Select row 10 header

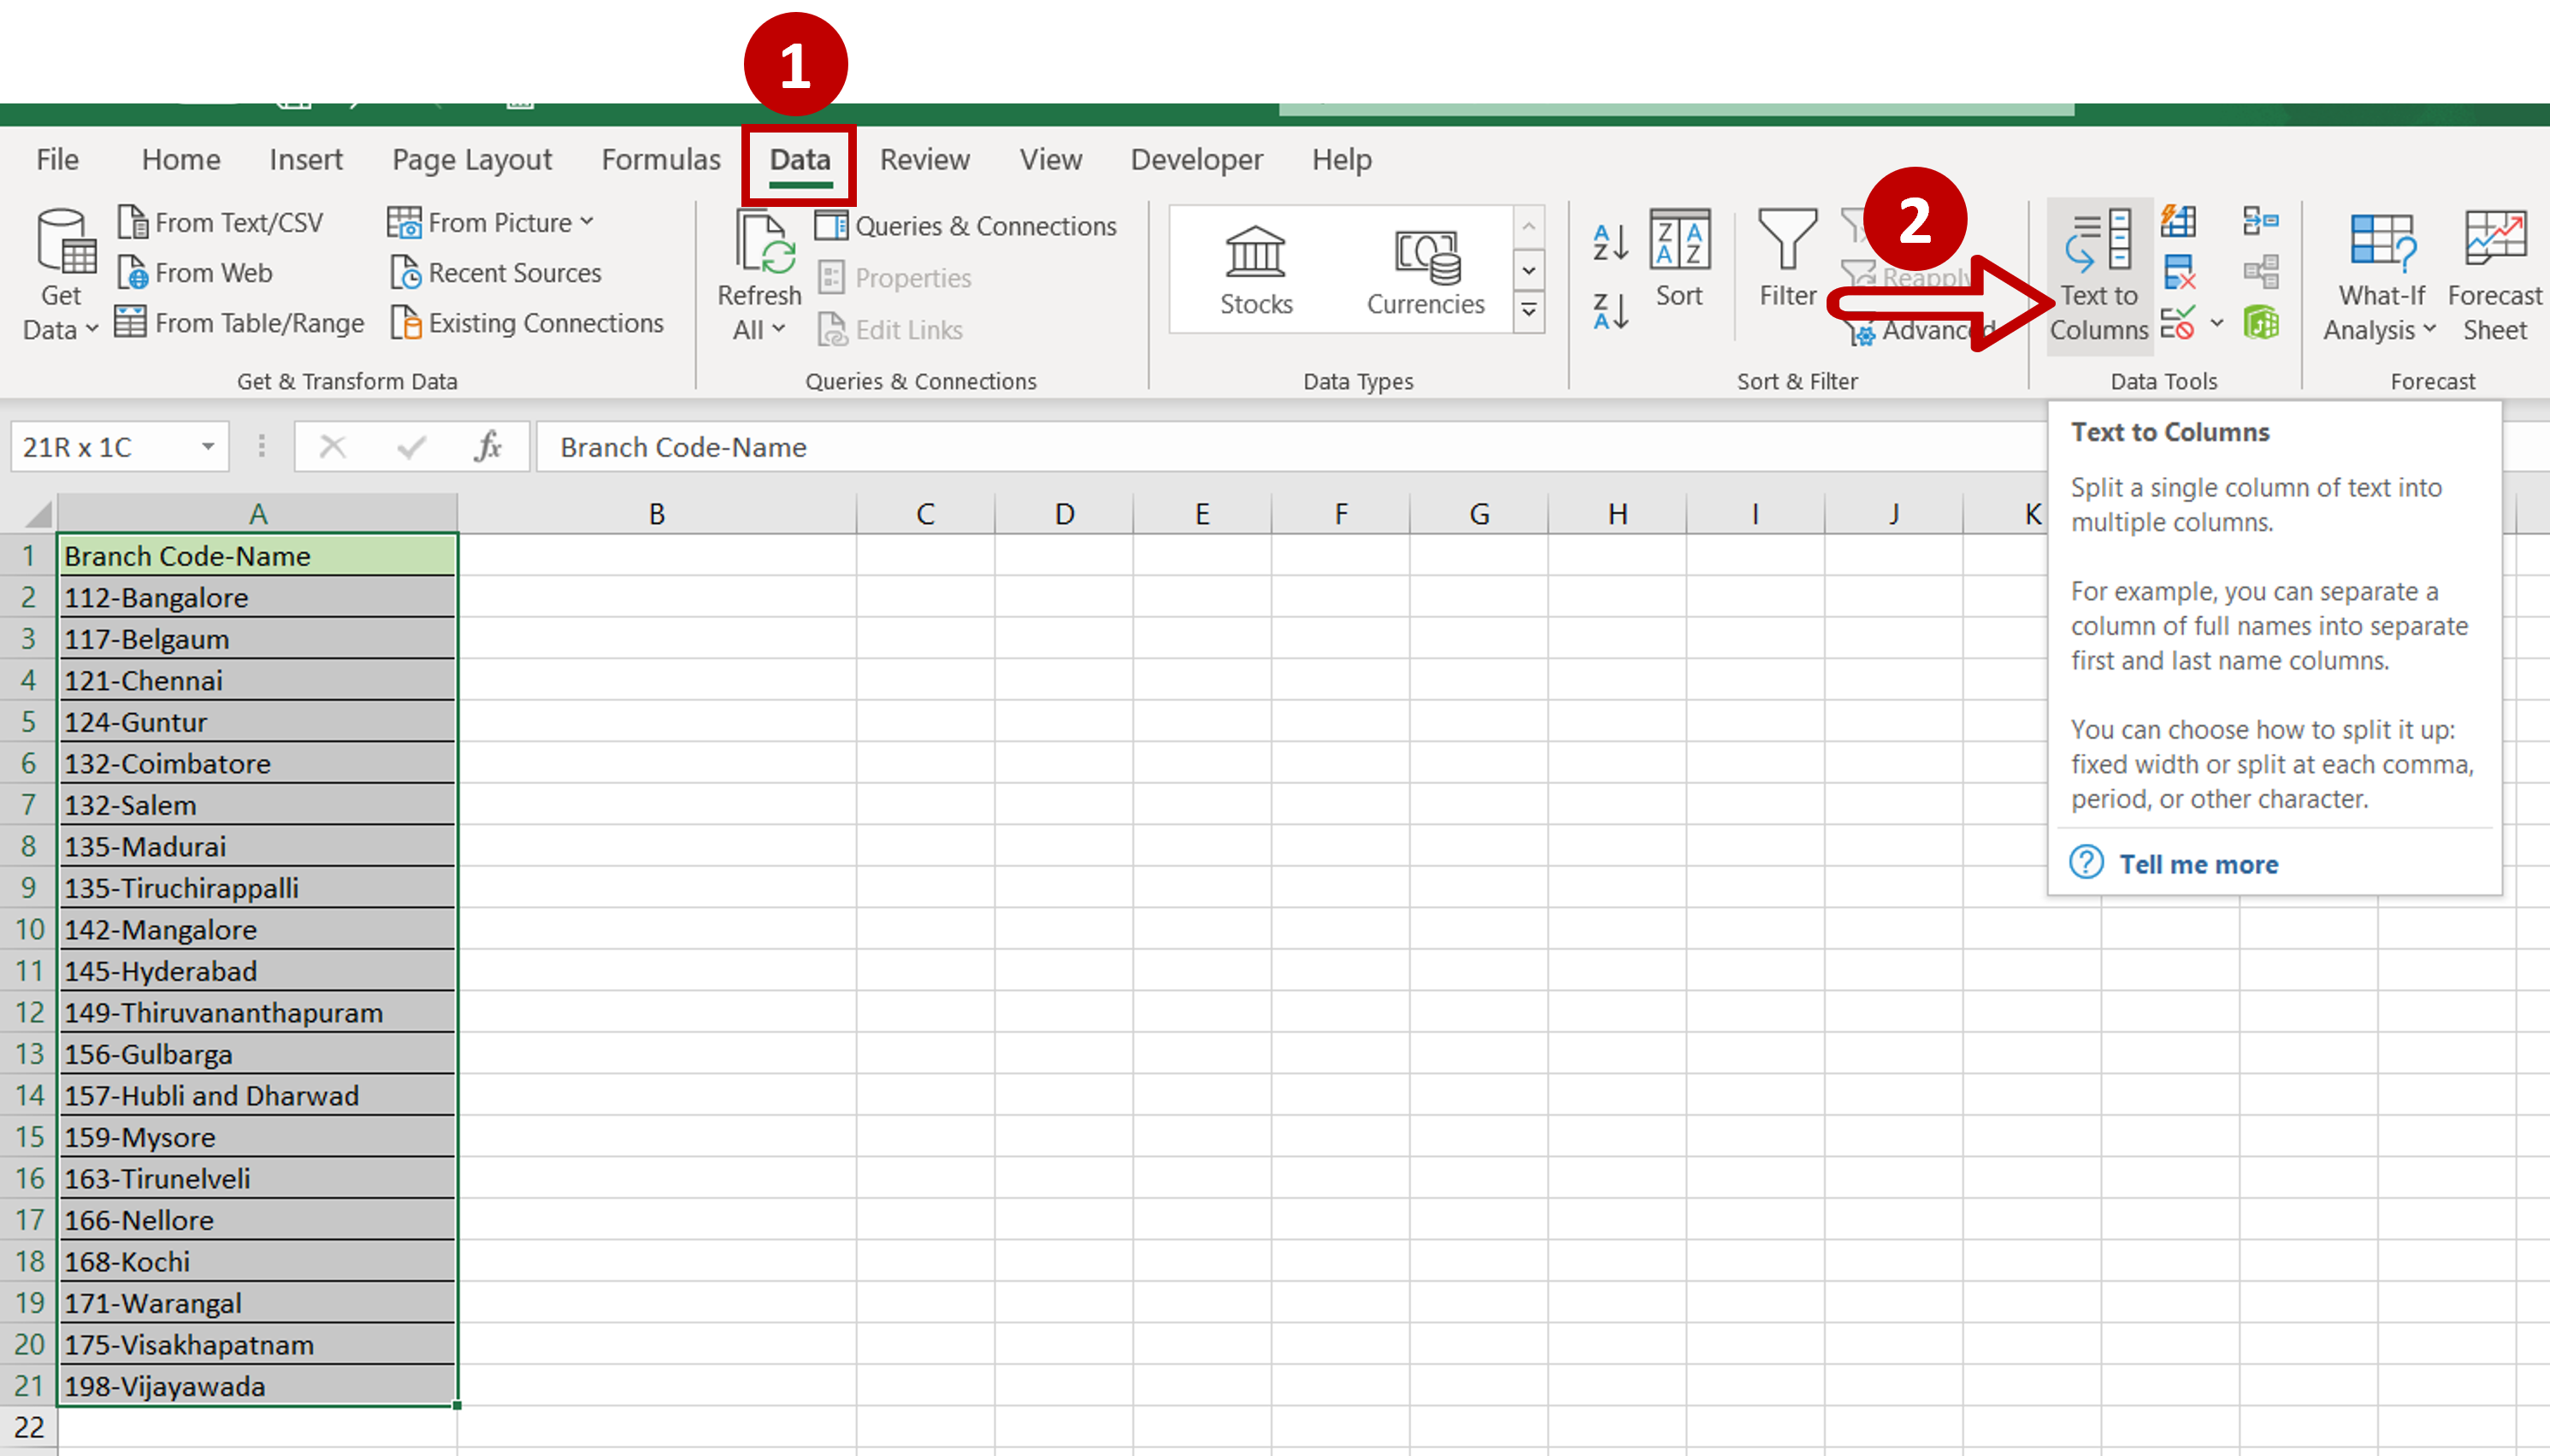point(28,929)
